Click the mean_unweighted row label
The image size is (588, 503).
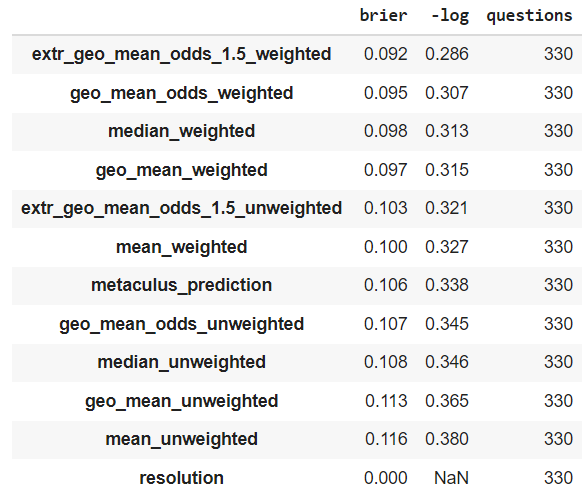pos(182,439)
